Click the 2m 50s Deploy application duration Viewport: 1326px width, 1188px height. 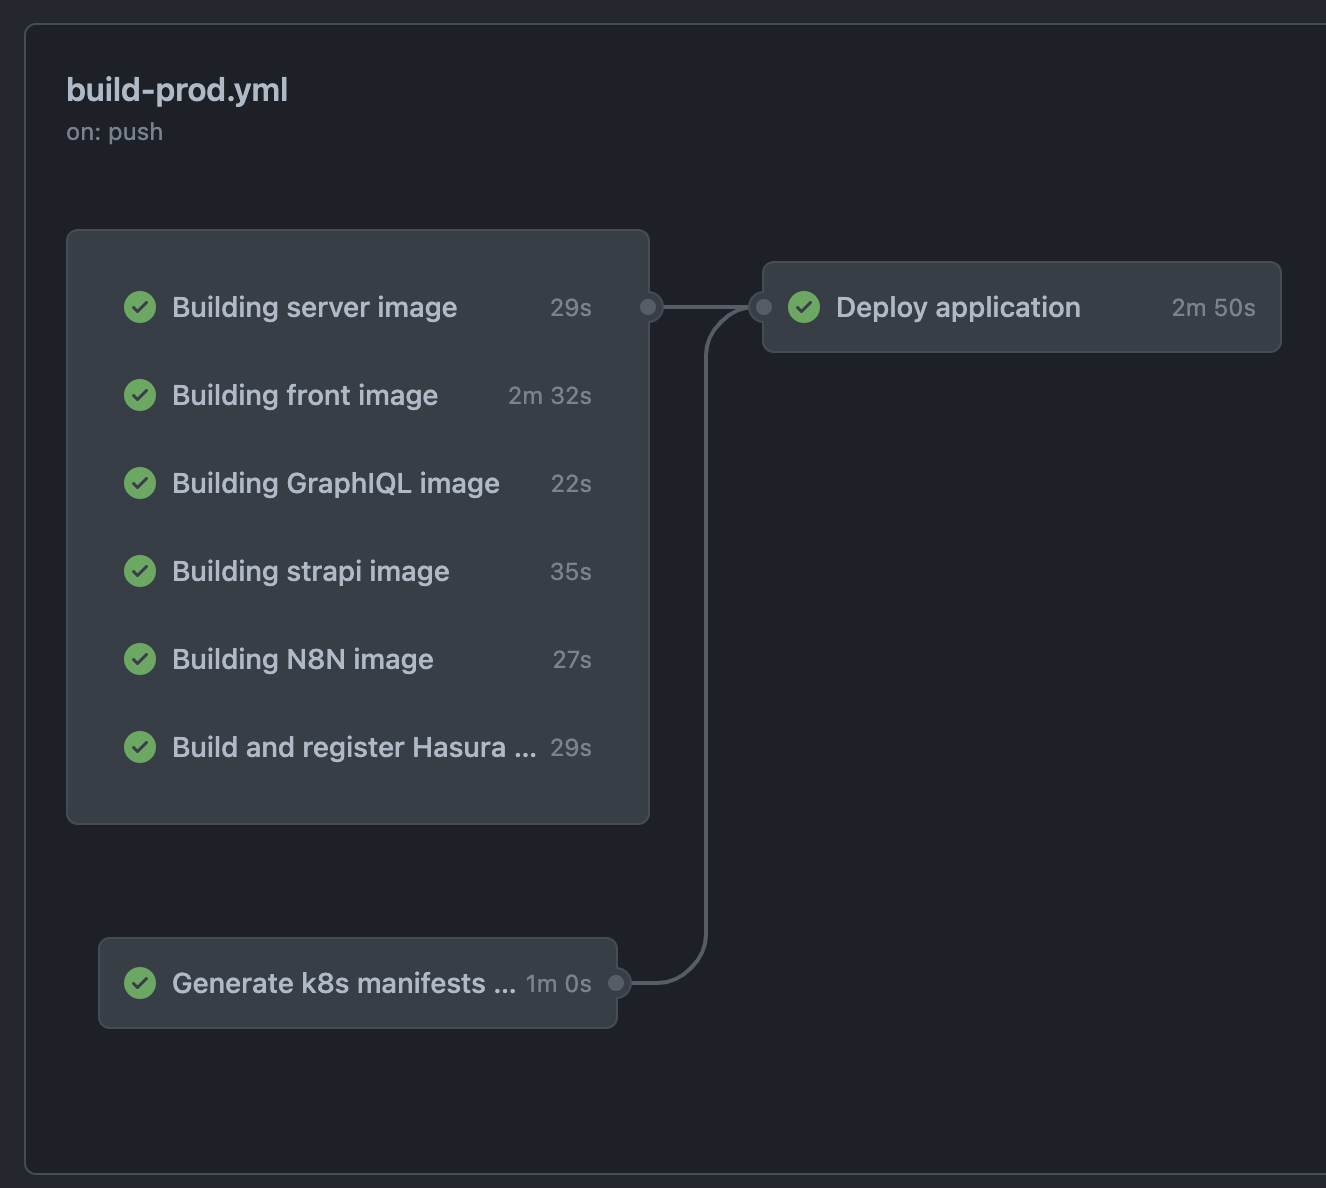coord(1214,308)
